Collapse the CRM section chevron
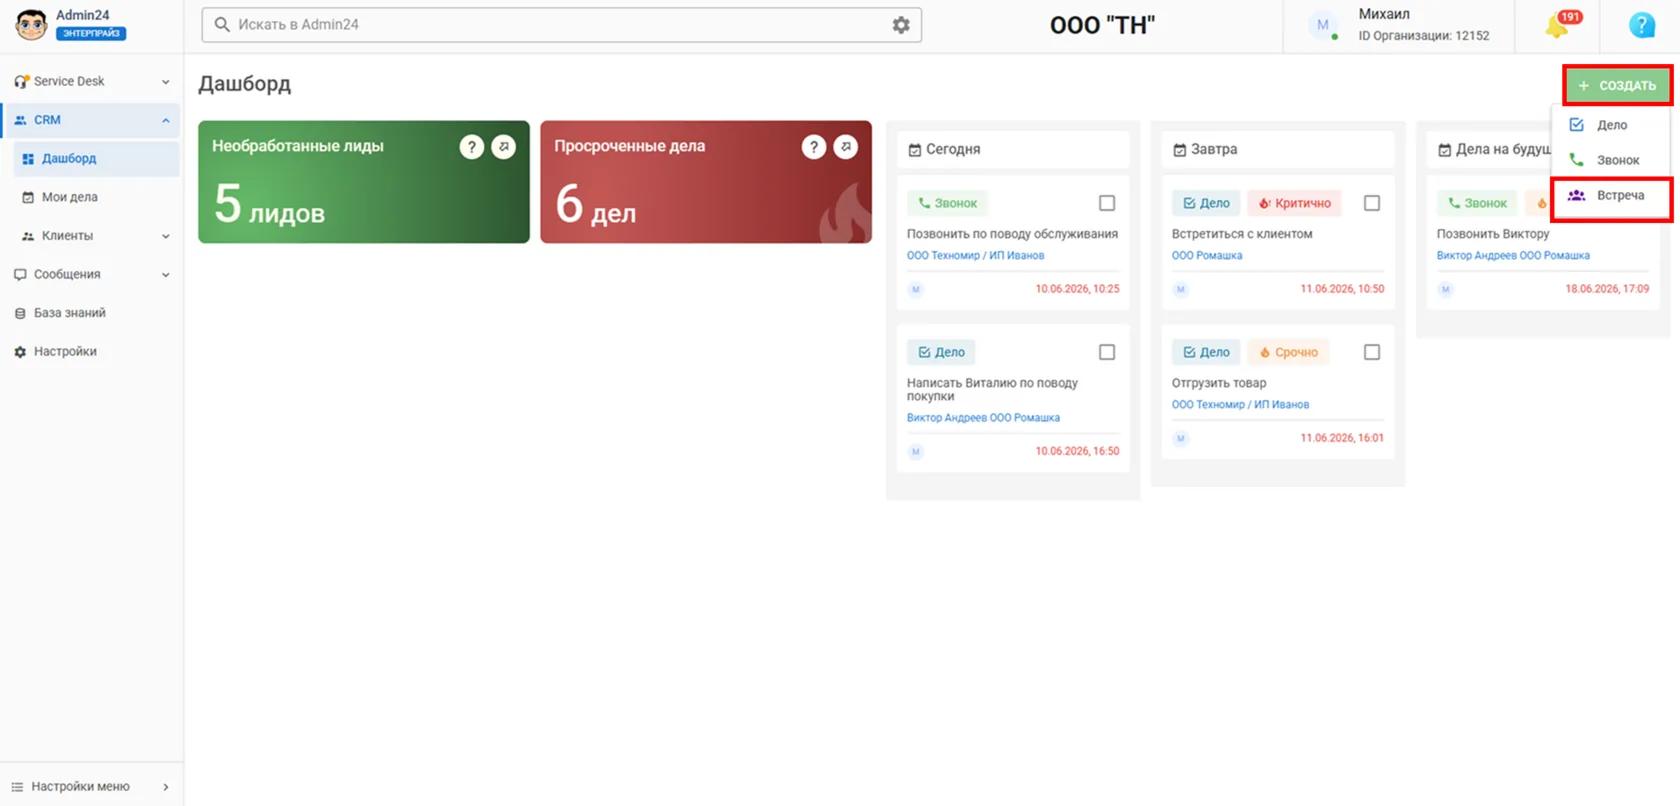1680x806 pixels. click(166, 120)
